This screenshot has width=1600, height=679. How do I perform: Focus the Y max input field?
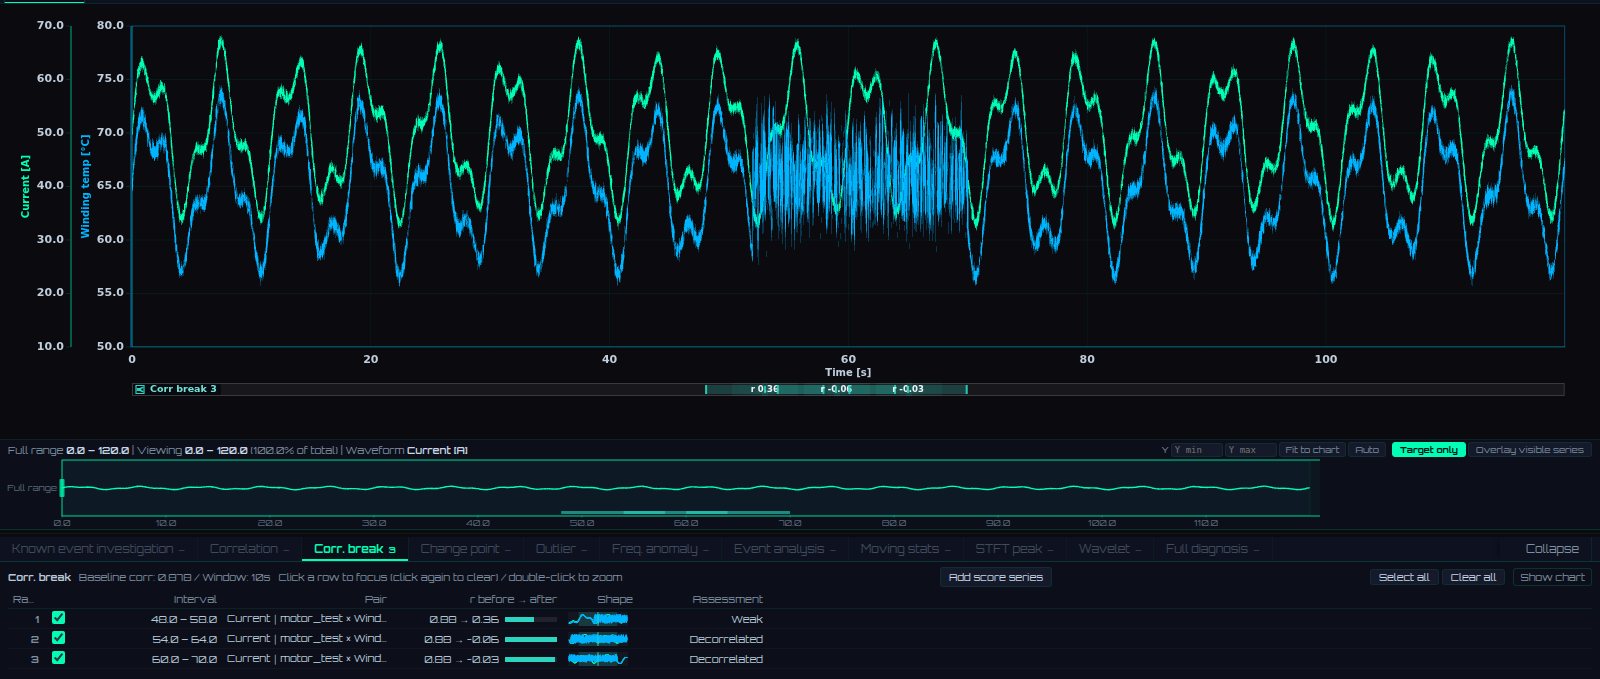1251,450
